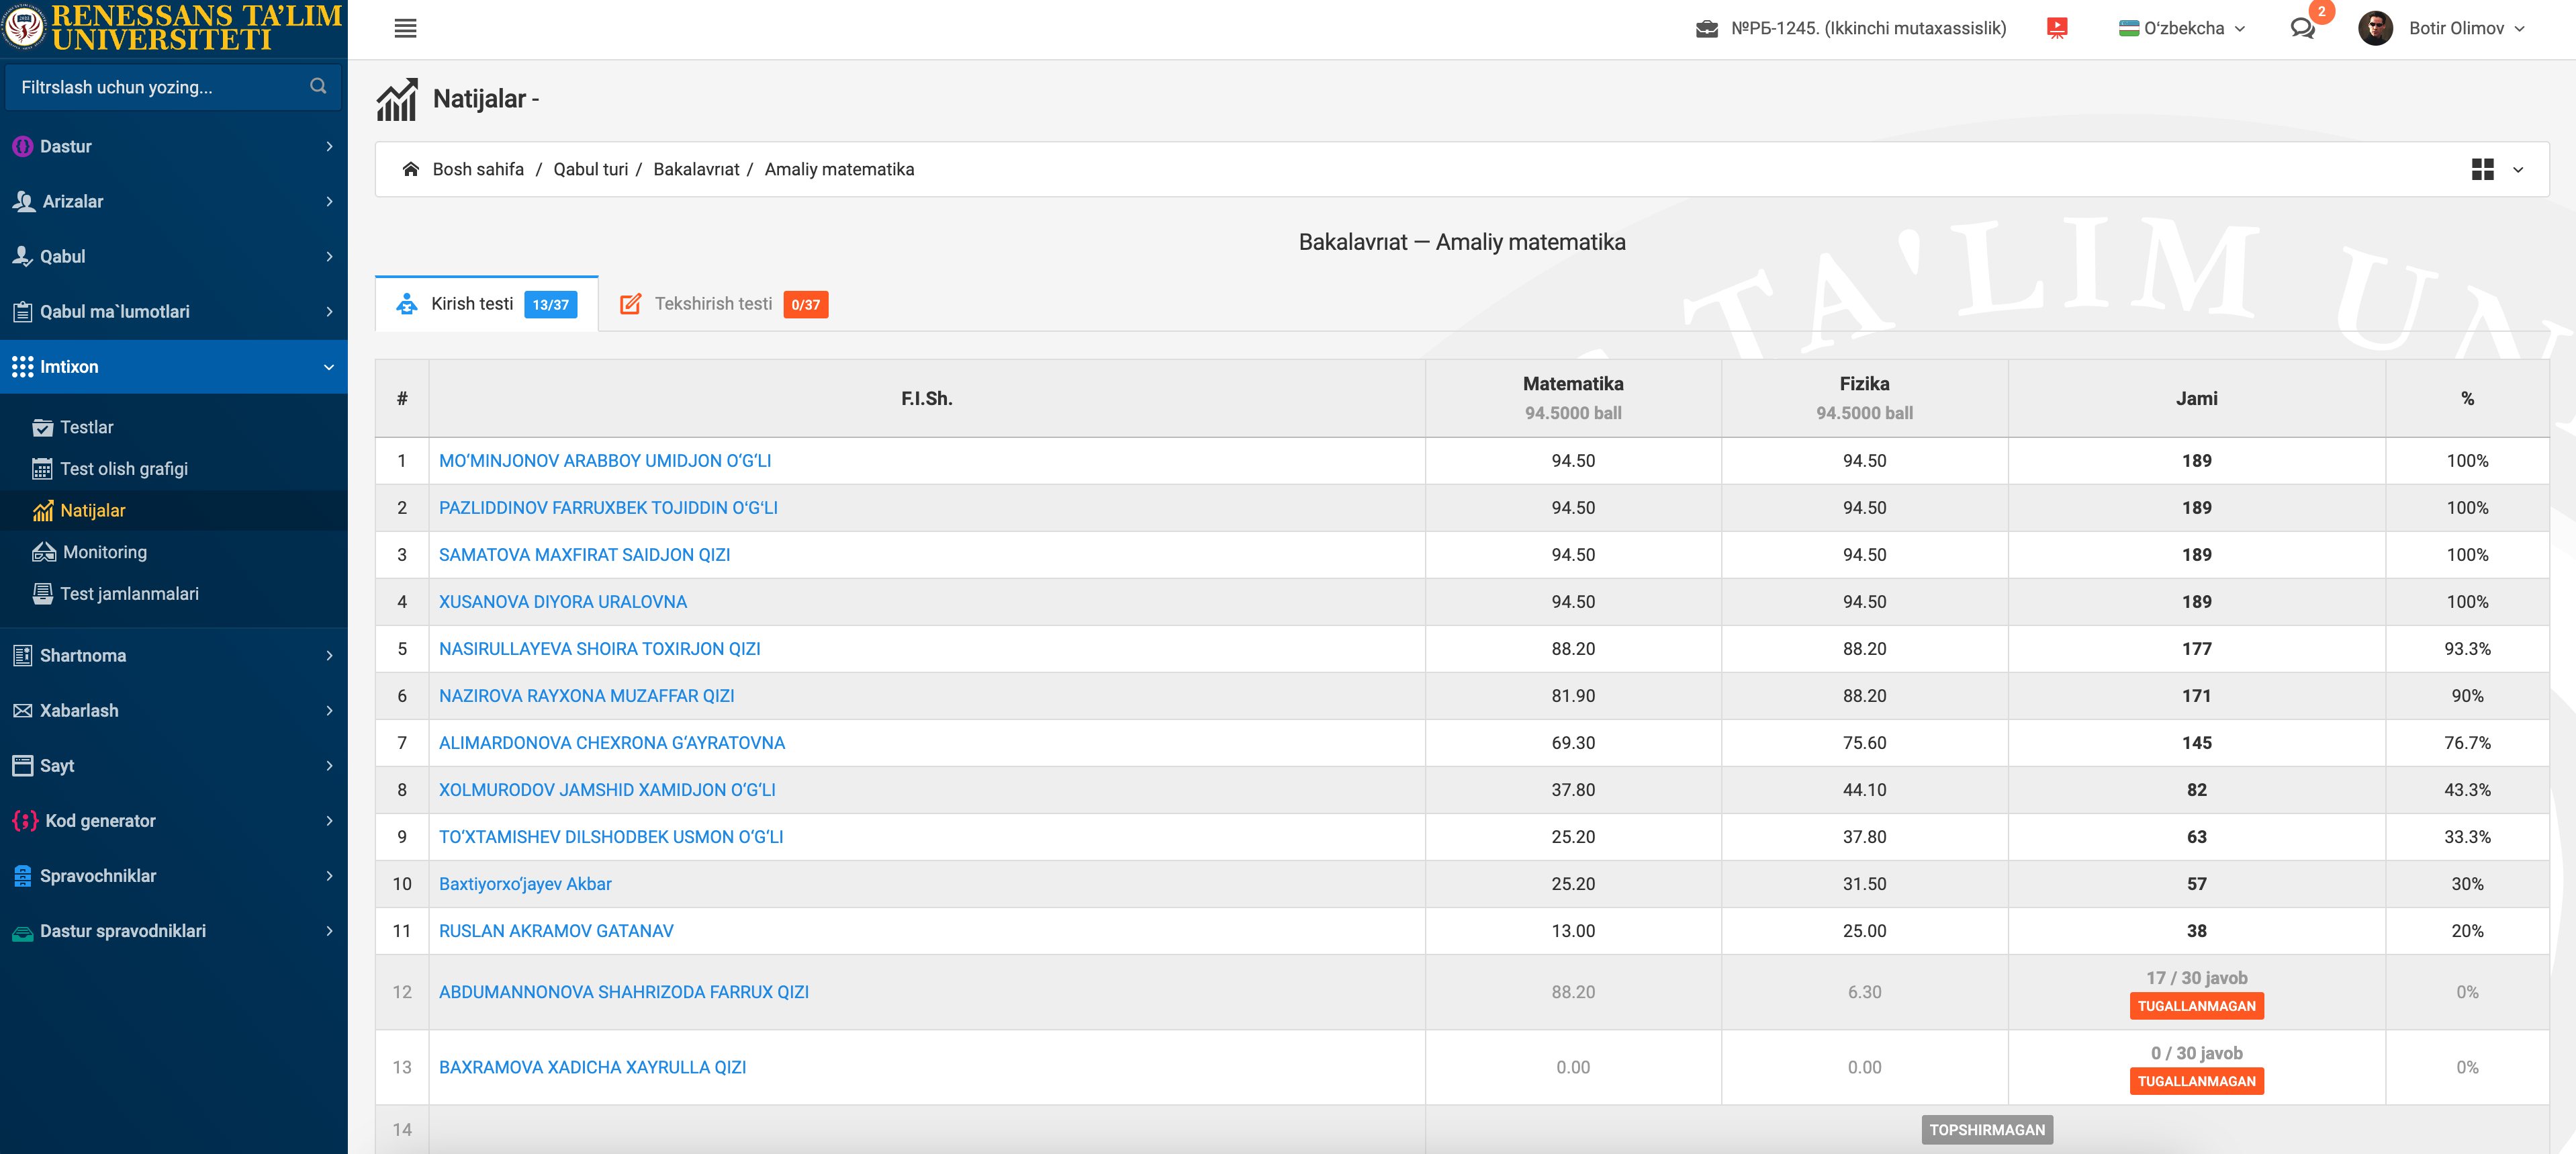Click the Jami column header
Screen dimensions: 2576x1154
2196,398
